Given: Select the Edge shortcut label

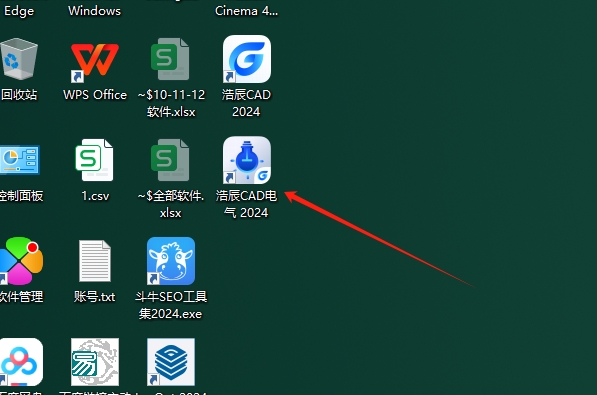Looking at the screenshot, I should [x=19, y=11].
